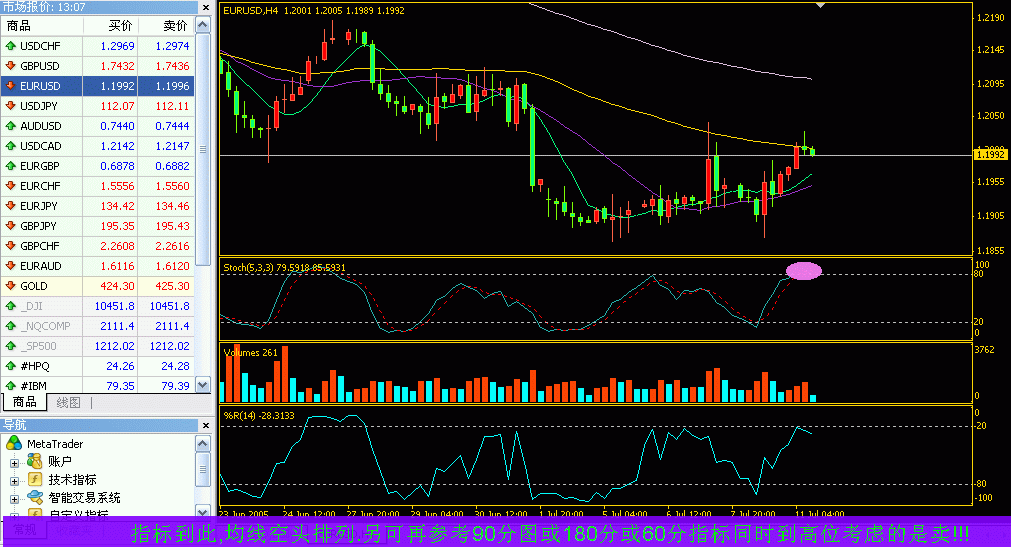Expand the 账户 tree node

click(x=14, y=463)
